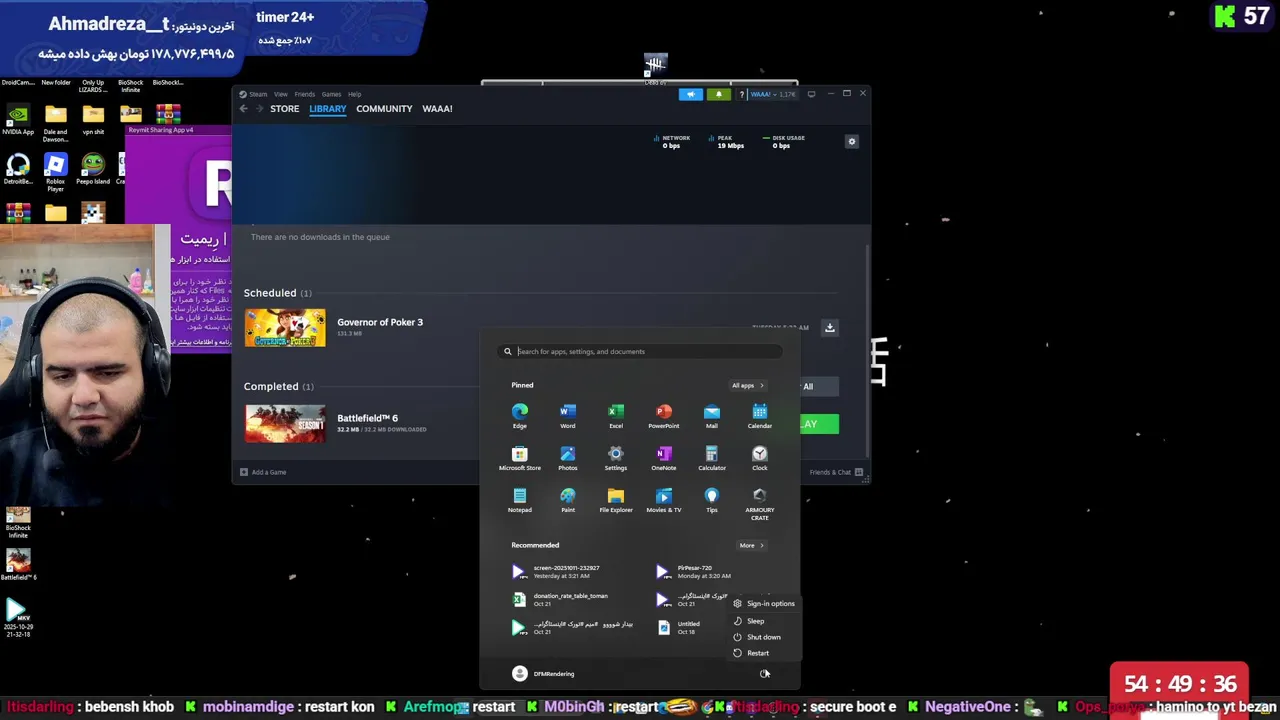Open the WAAA! profile tab
Screen dimensions: 1280x720
[x=437, y=109]
